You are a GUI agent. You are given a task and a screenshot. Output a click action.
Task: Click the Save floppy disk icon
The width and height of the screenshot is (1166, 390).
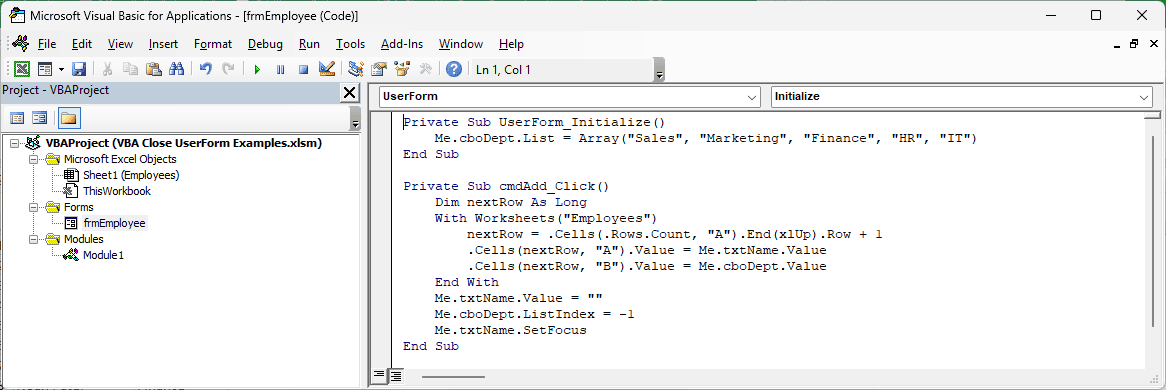[x=79, y=69]
